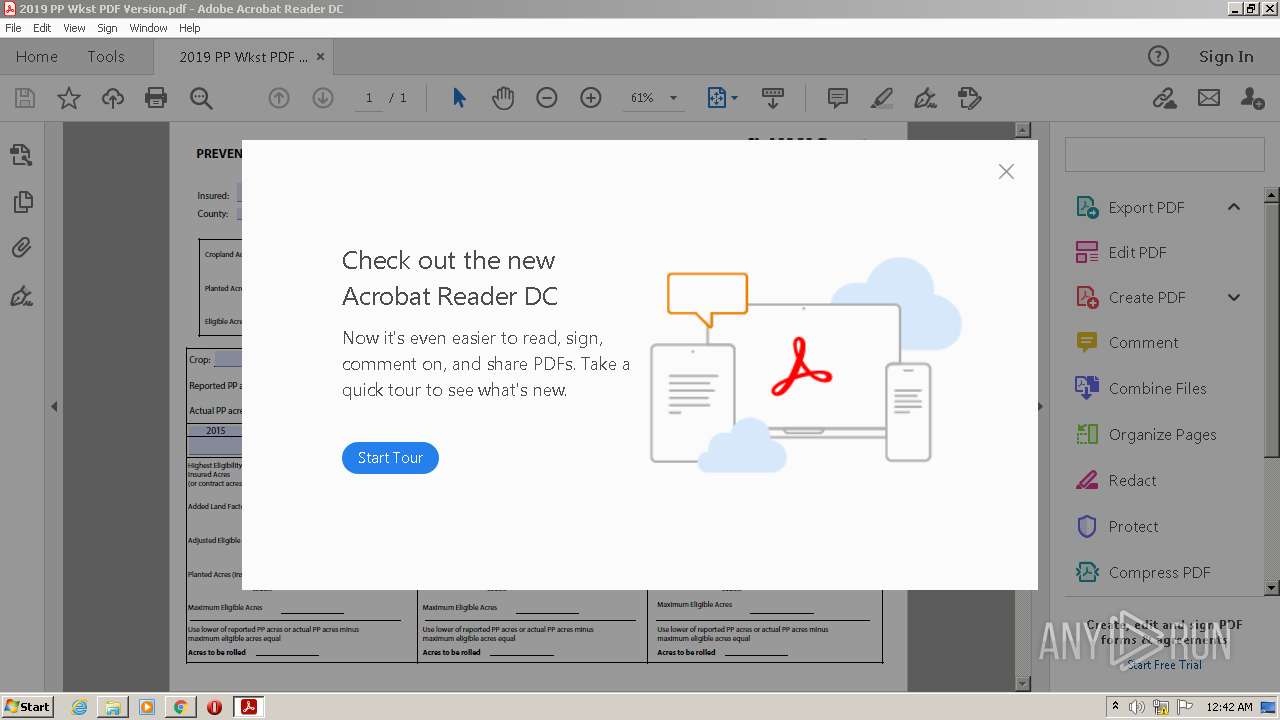Click Start Free Trial link
Viewport: 1280px width, 720px height.
pyautogui.click(x=1164, y=665)
